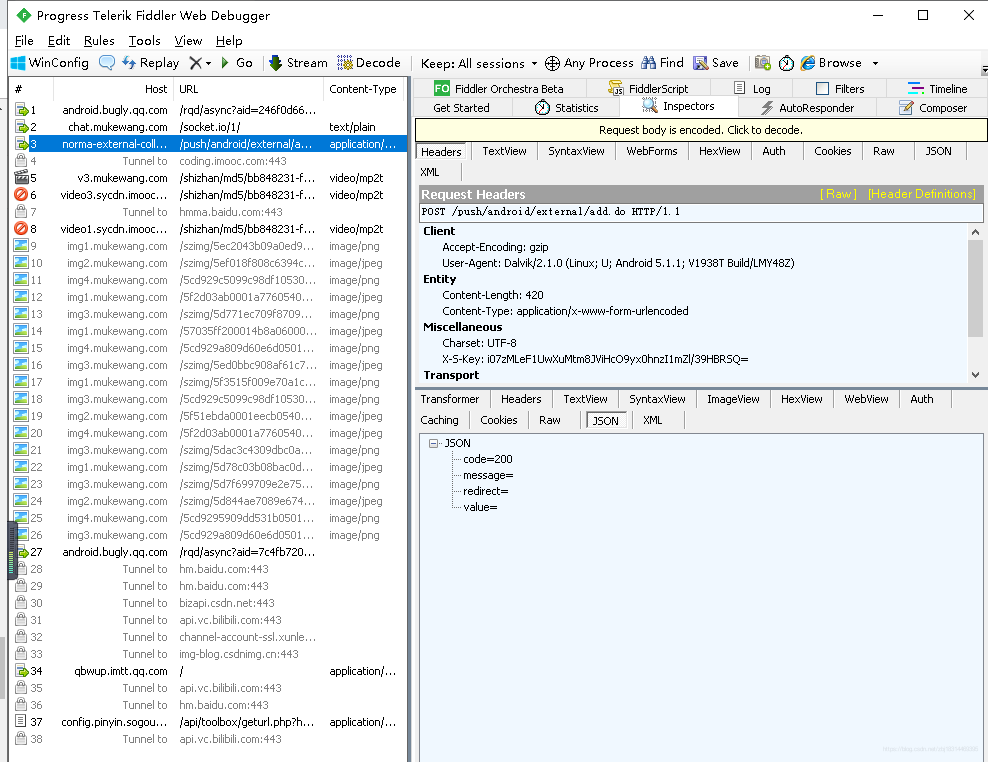The width and height of the screenshot is (988, 762).
Task: Select session 30 bizapi.csdn.net tunnel row
Action: point(209,603)
